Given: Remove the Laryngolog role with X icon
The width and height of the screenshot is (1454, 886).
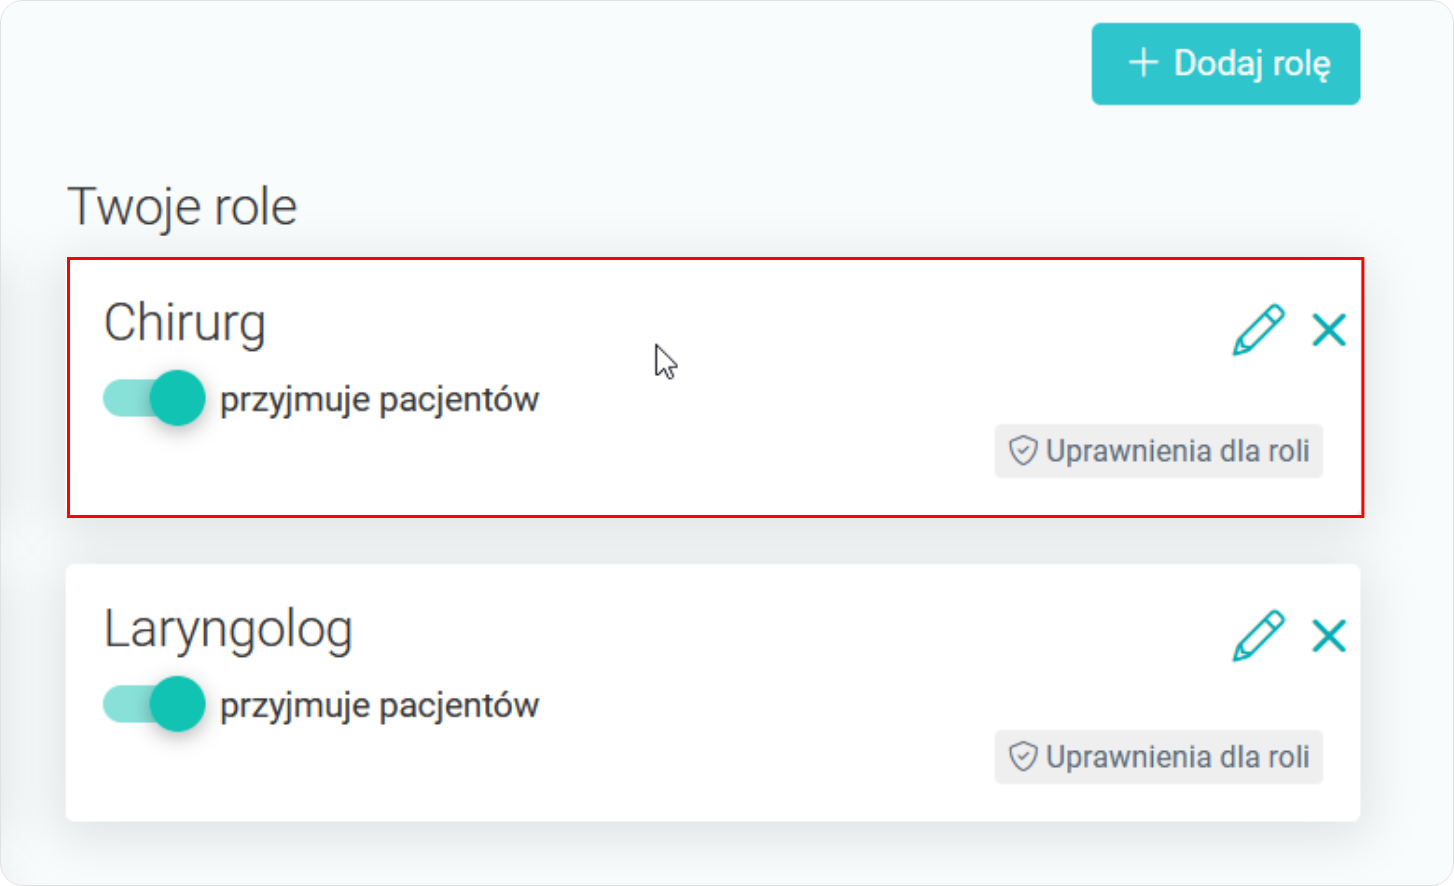Looking at the screenshot, I should [1329, 636].
